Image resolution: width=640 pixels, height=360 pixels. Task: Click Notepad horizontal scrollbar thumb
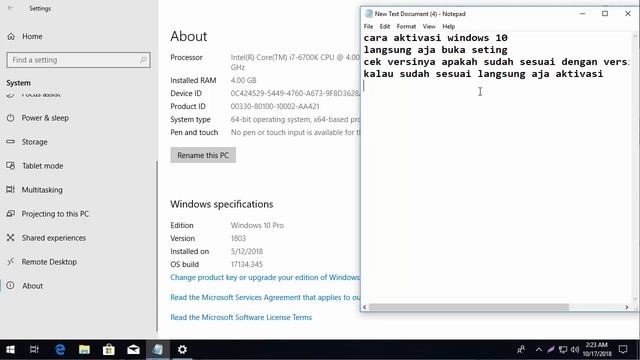pos(469,307)
